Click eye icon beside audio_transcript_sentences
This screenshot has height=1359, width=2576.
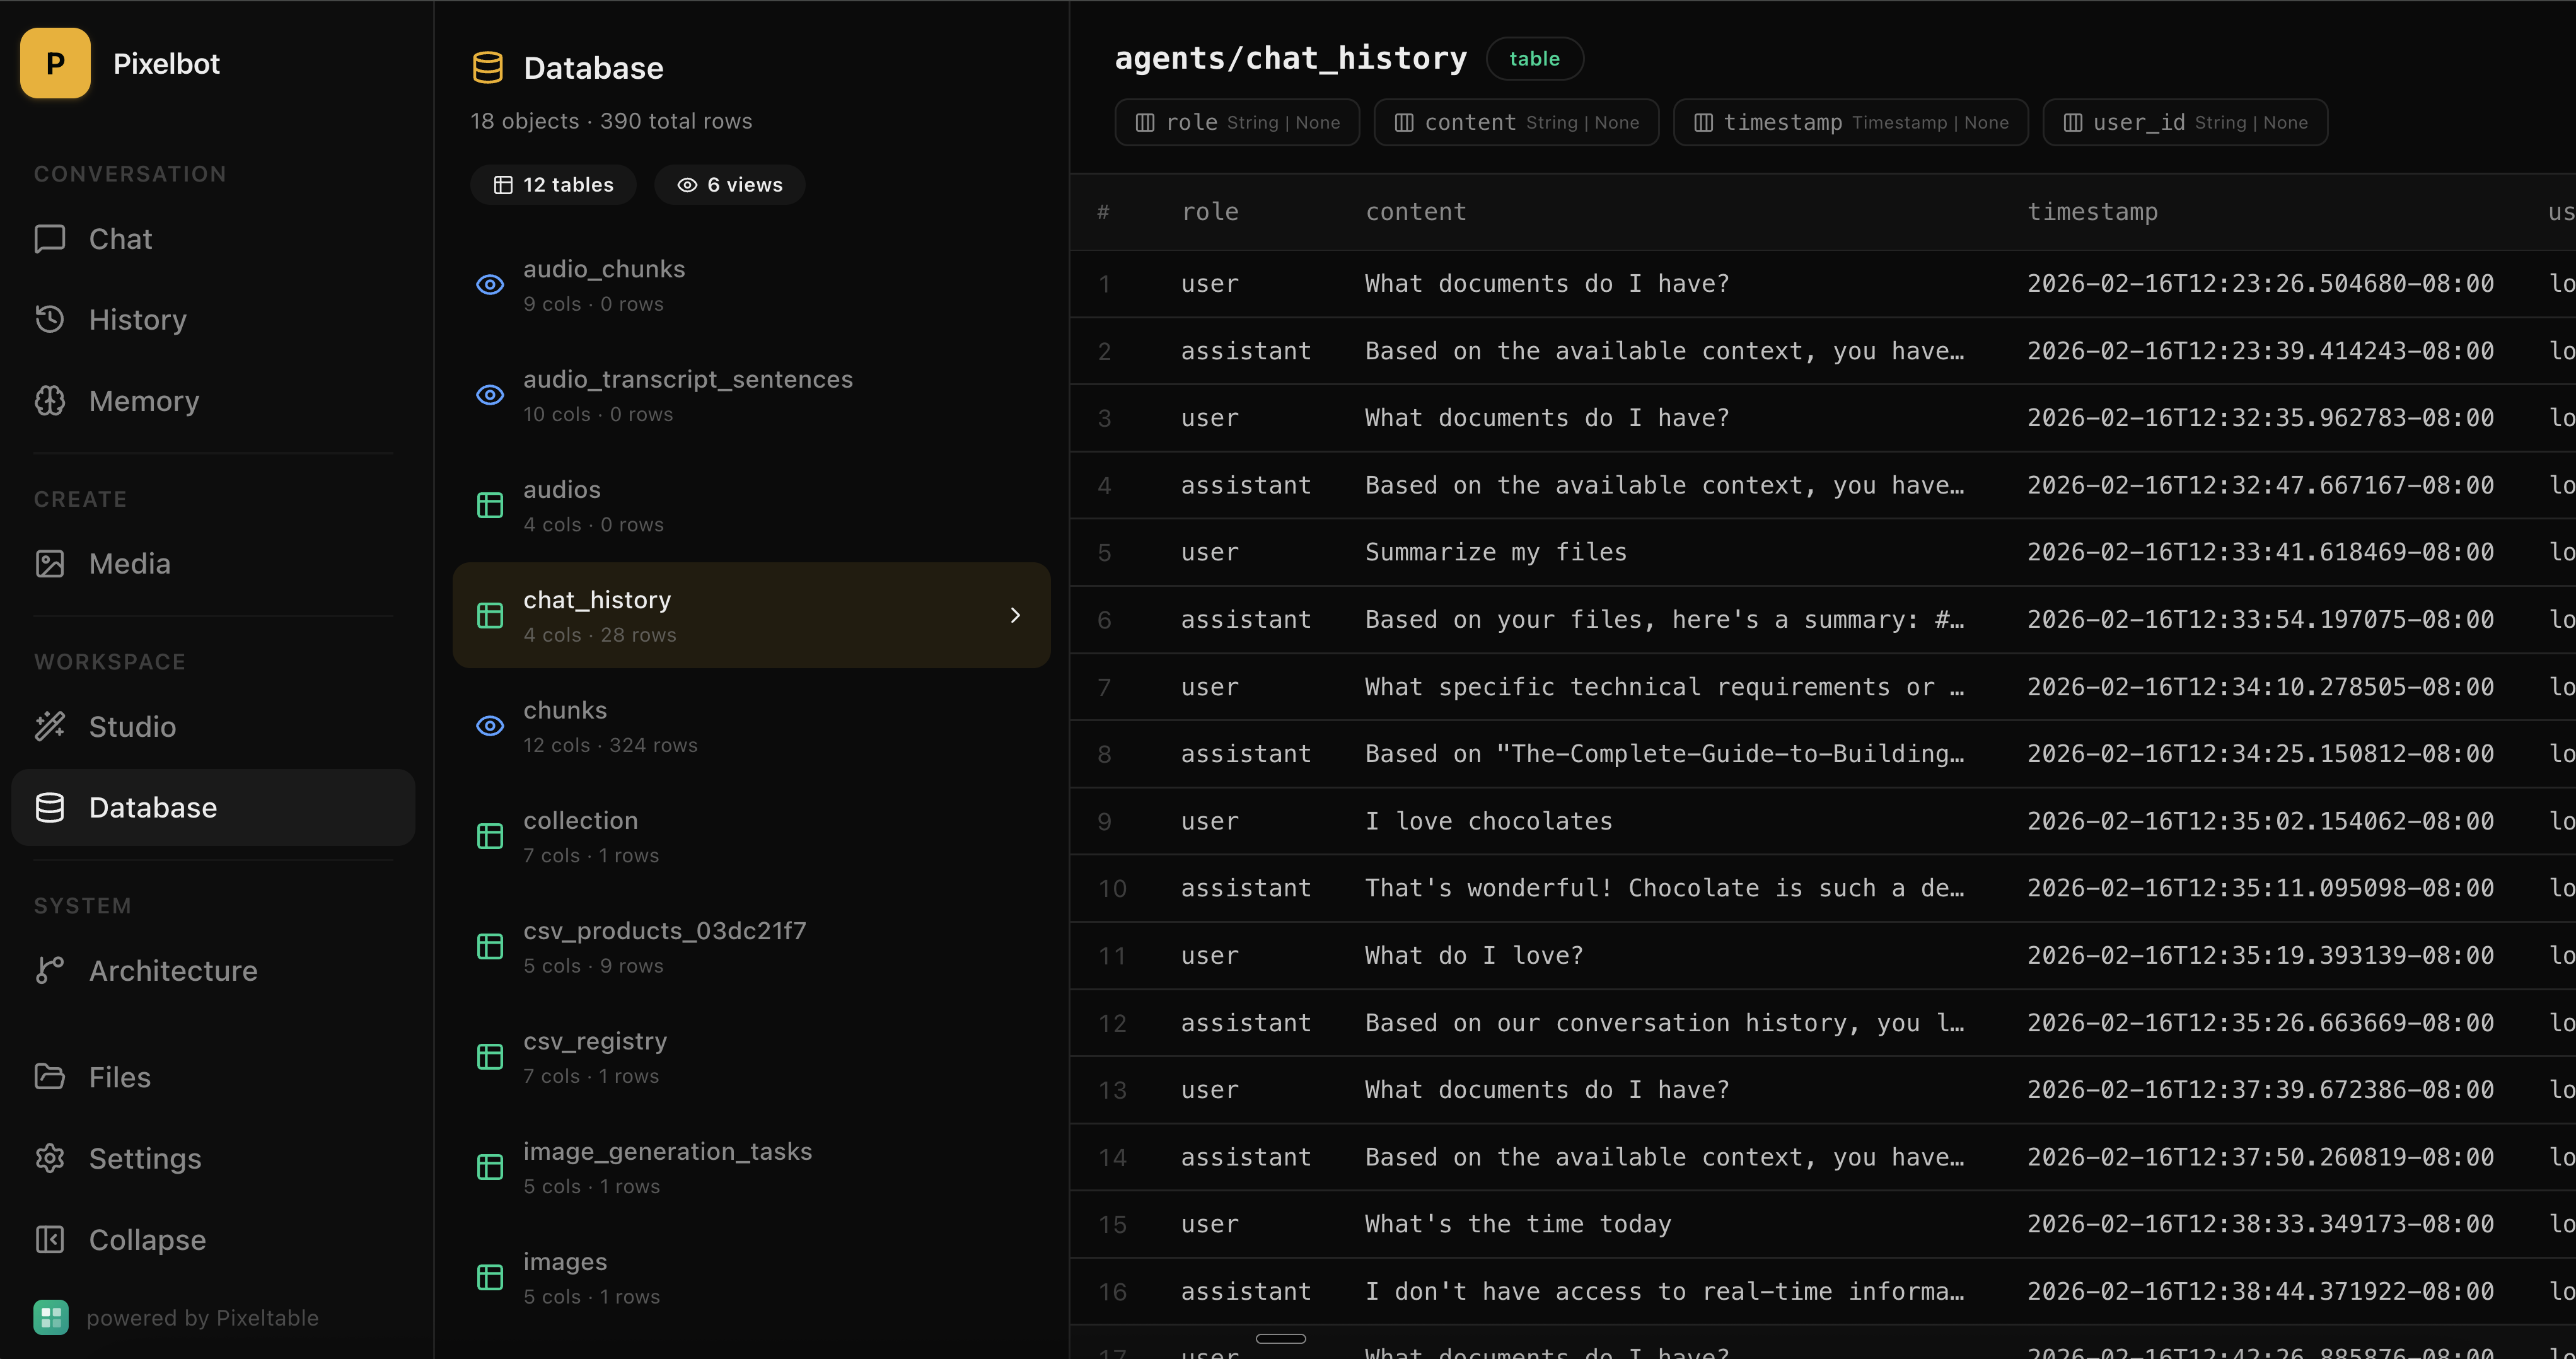[x=490, y=395]
